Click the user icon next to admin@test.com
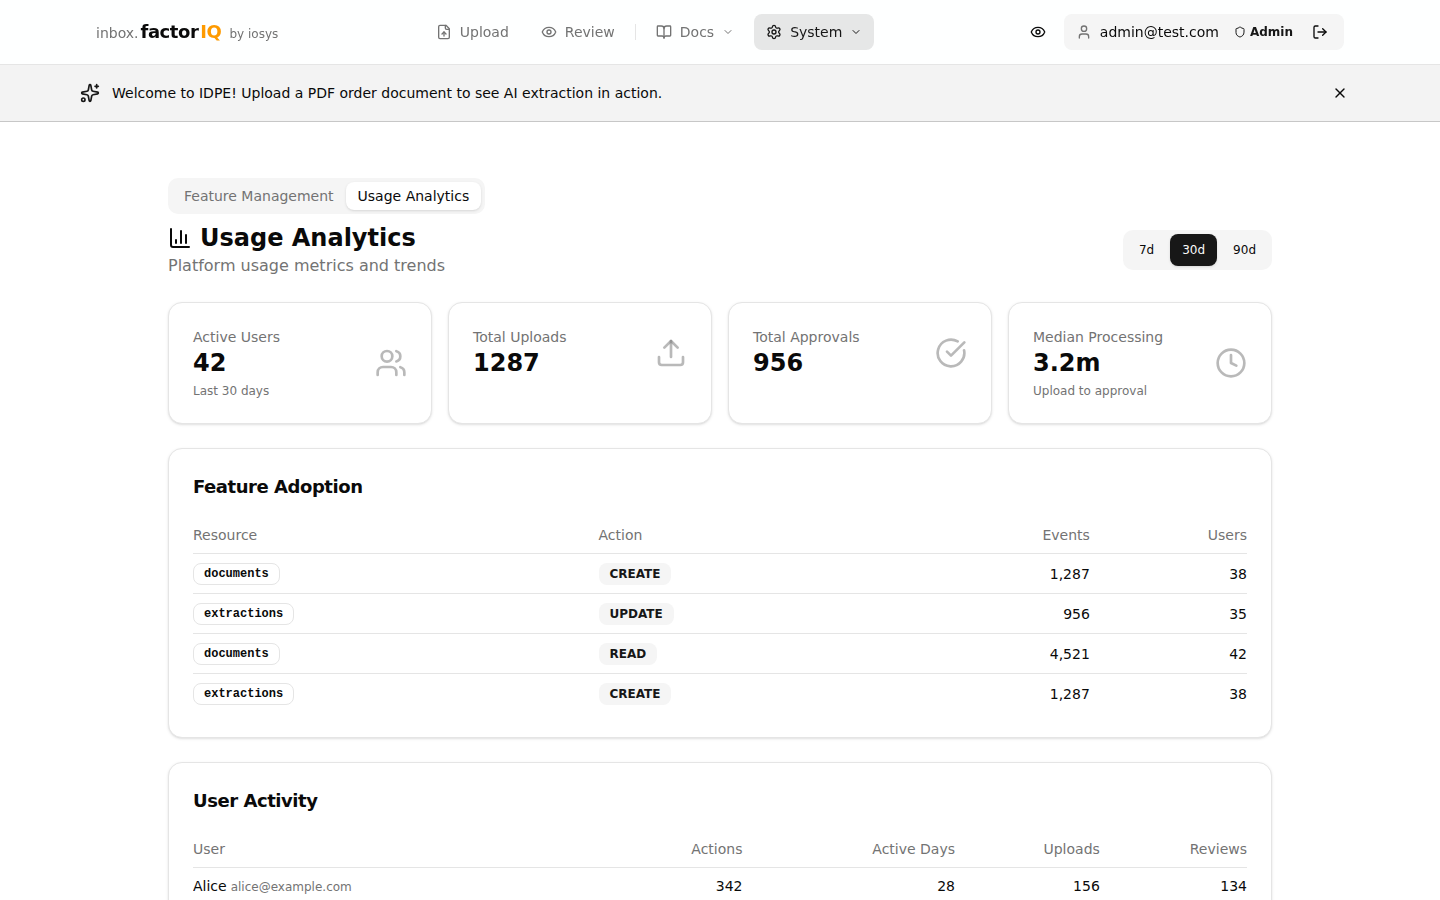 point(1084,32)
